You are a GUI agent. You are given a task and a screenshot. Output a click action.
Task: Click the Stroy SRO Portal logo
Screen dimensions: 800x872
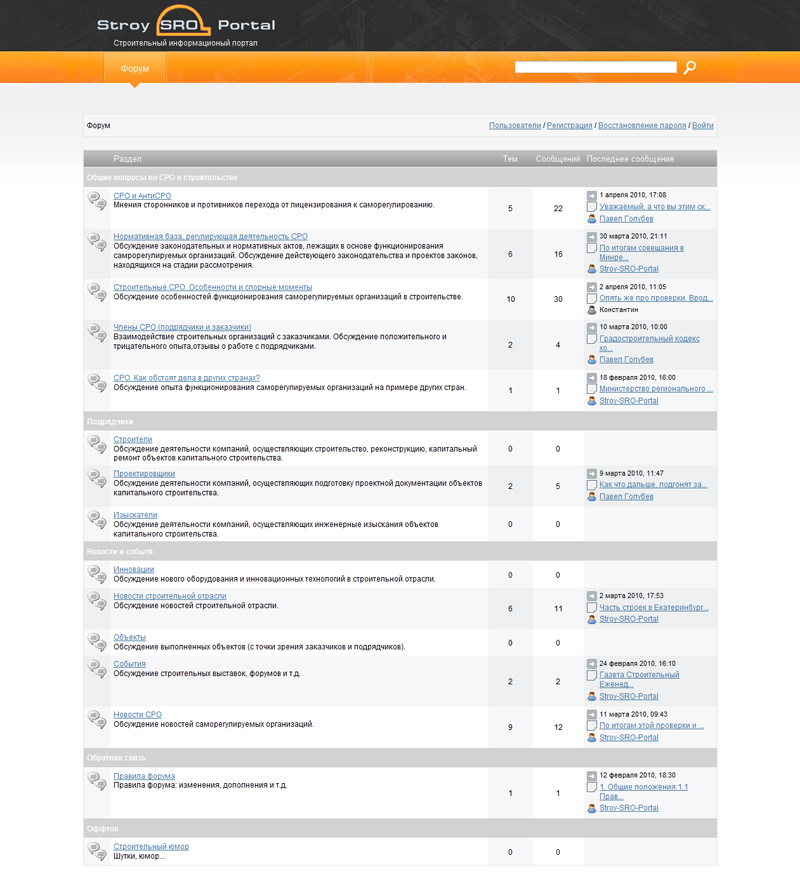(186, 25)
